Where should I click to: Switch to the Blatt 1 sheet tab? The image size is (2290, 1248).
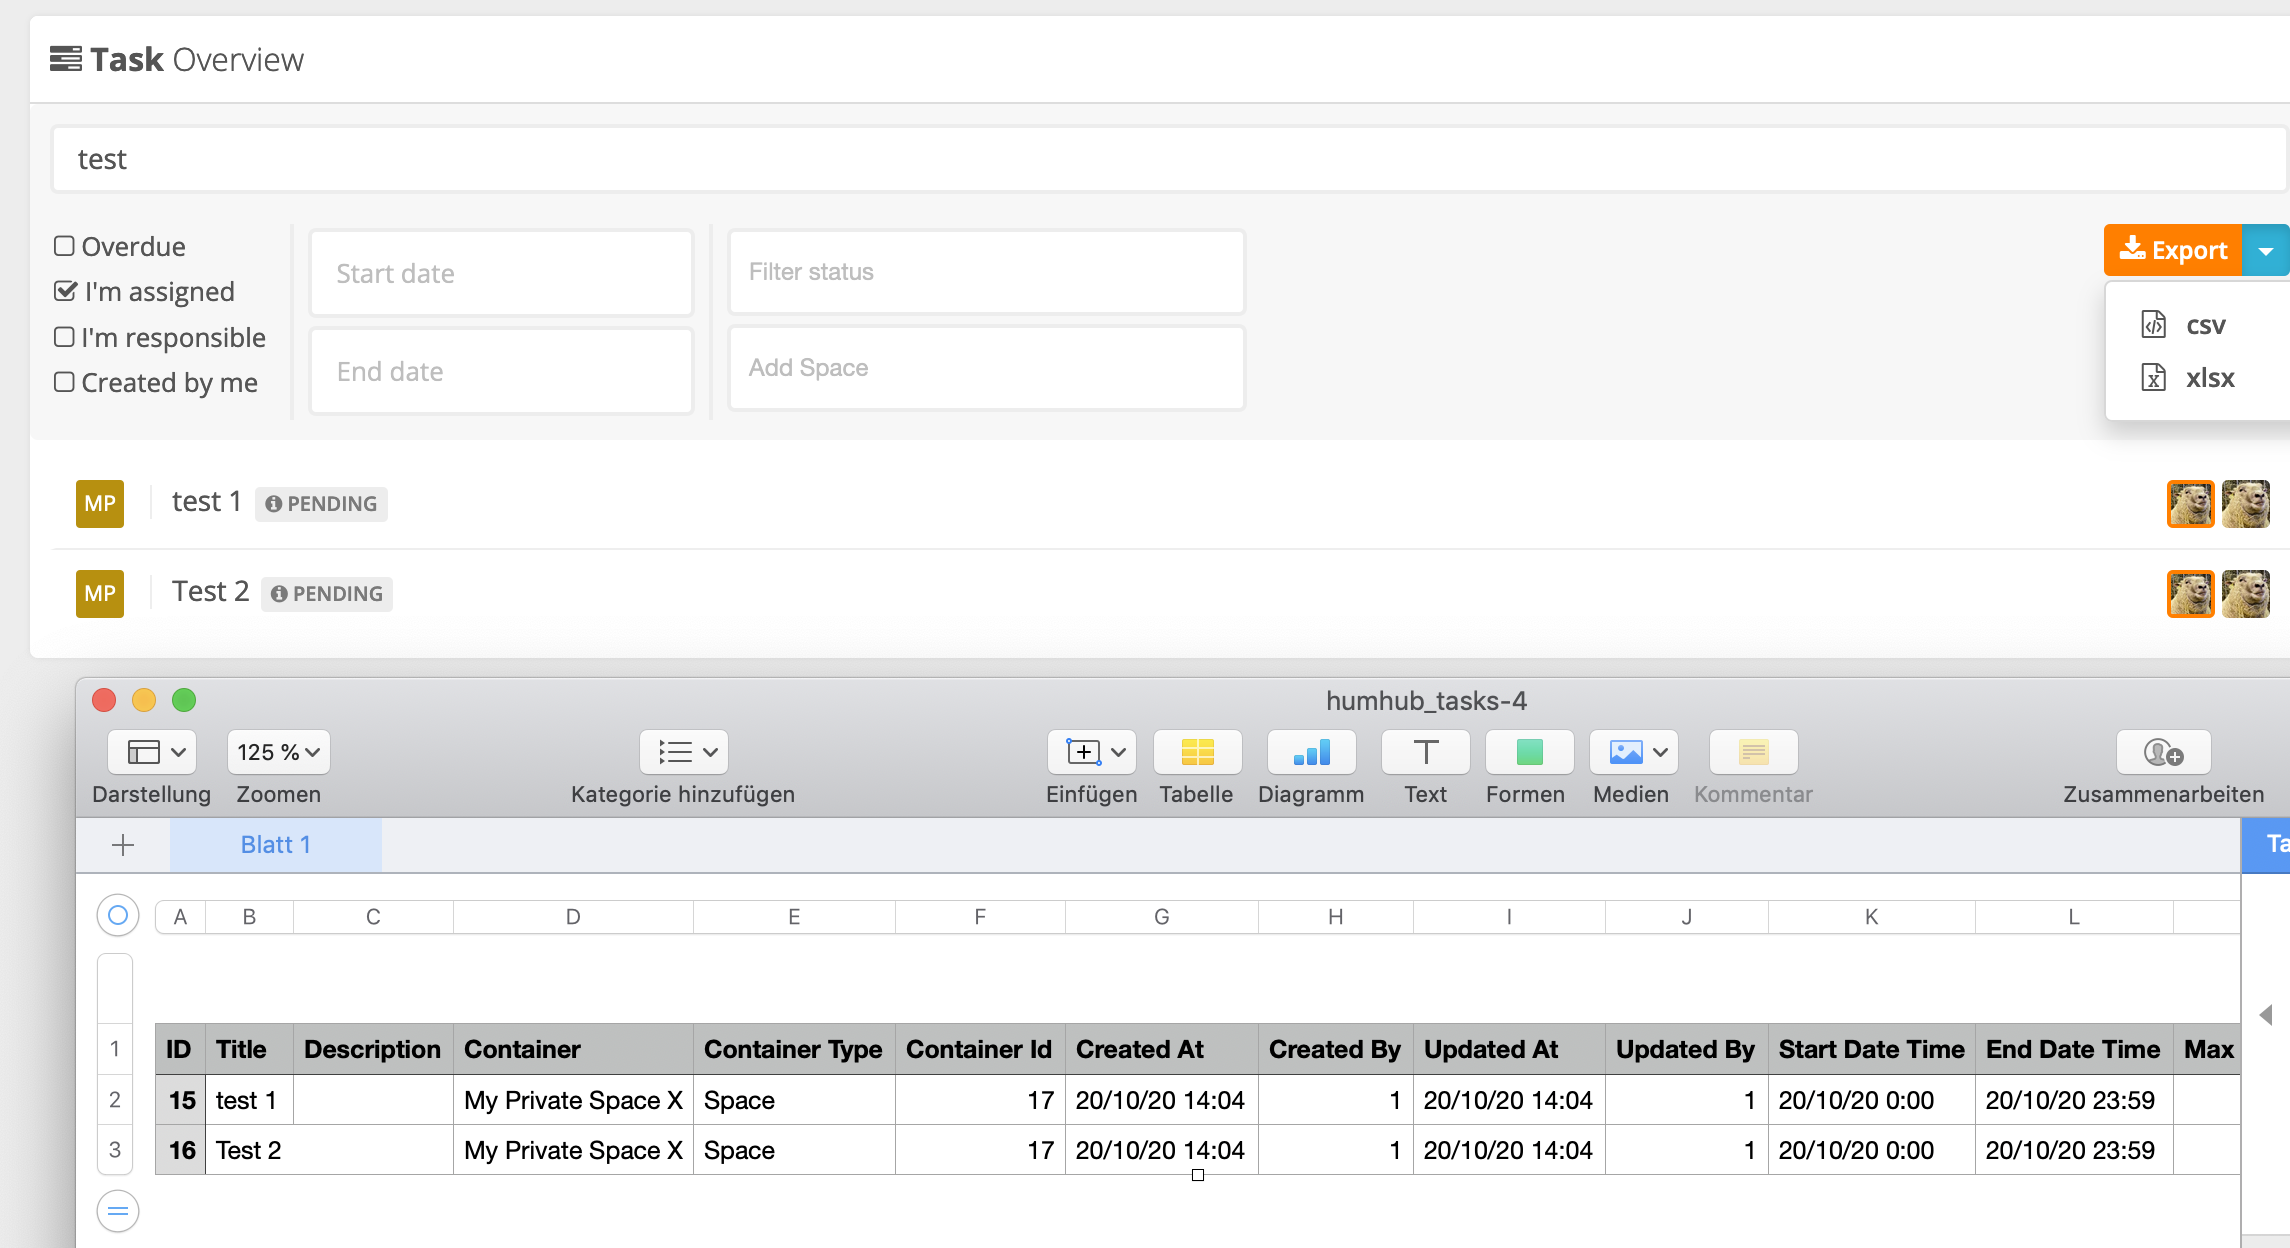[x=275, y=844]
